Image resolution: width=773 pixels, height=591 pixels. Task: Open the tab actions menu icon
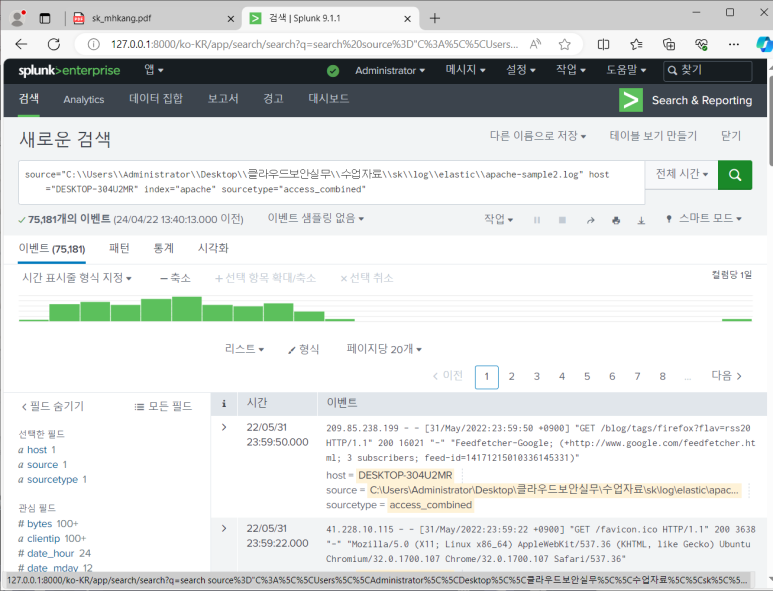[45, 18]
